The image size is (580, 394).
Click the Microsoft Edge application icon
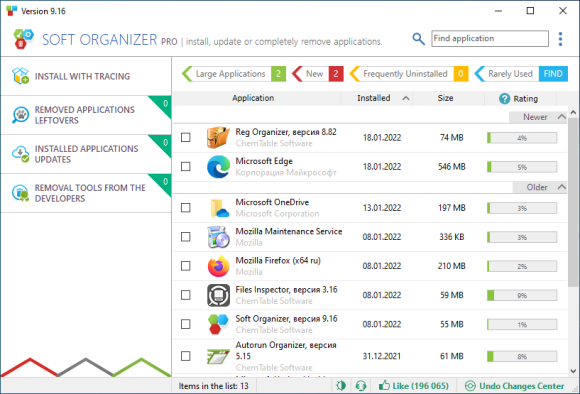coord(218,166)
